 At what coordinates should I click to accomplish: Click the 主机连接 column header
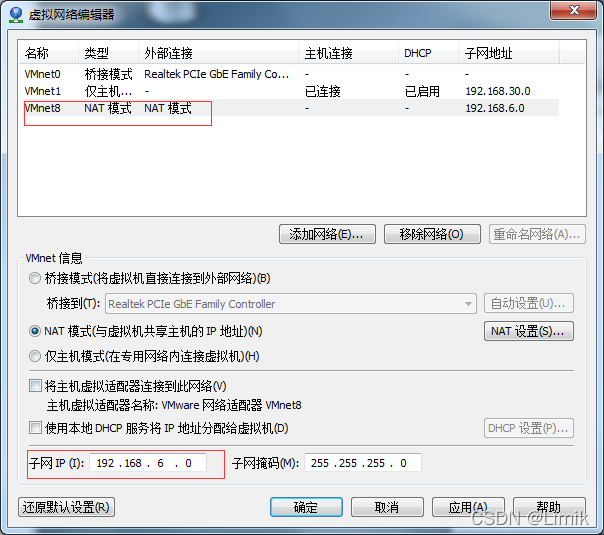point(348,53)
